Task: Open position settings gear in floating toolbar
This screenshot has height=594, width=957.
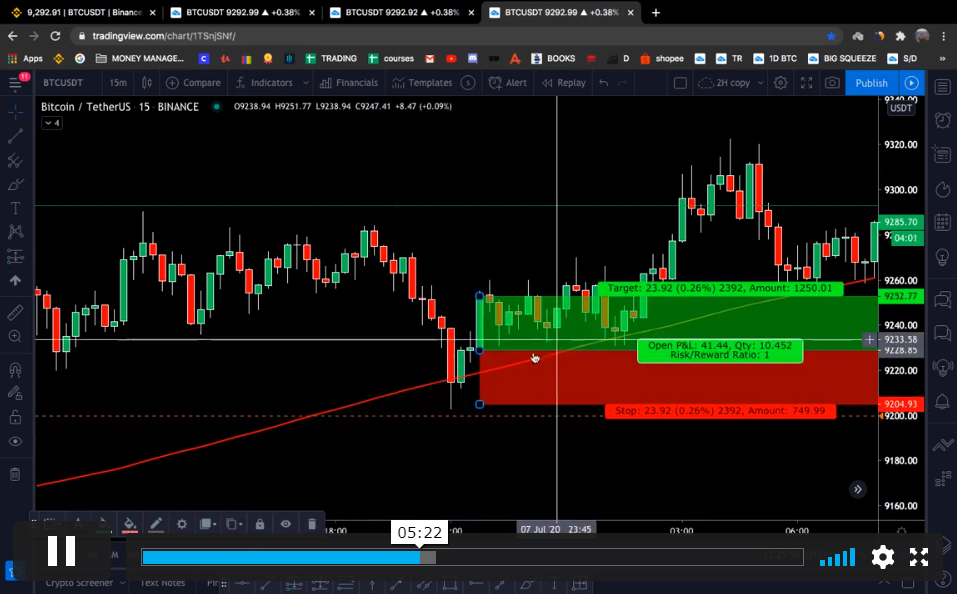Action: tap(181, 524)
